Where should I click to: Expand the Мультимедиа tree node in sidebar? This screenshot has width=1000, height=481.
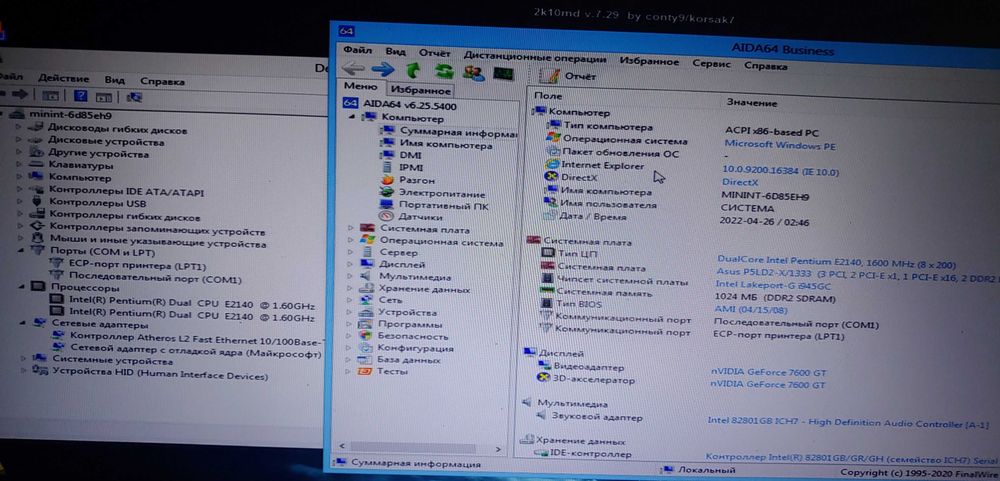pyautogui.click(x=351, y=276)
